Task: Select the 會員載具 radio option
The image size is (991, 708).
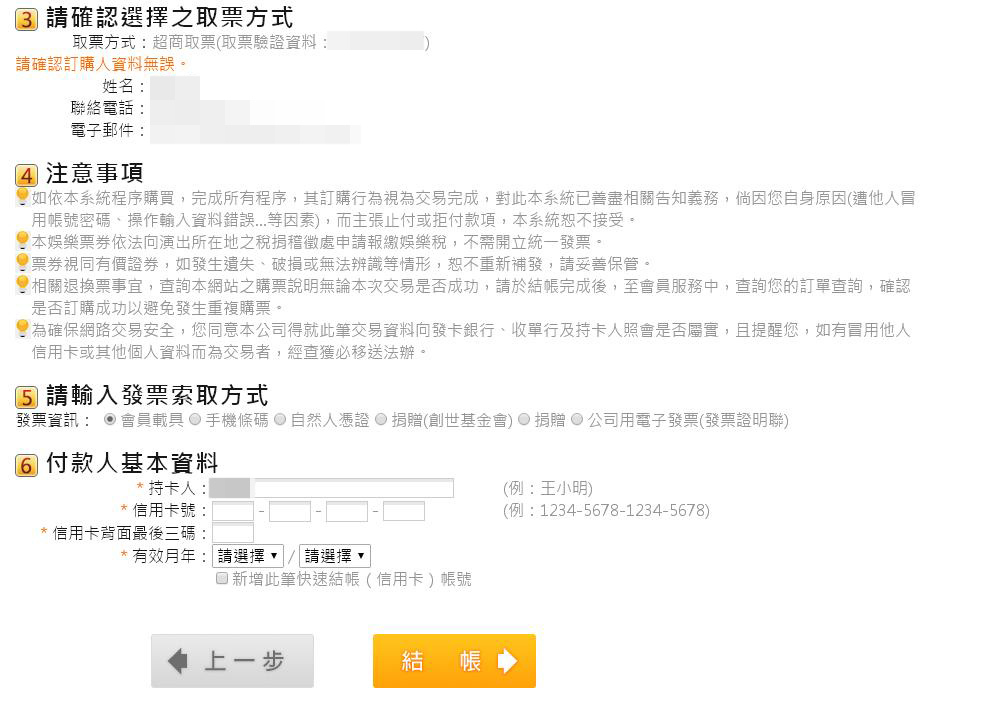Action: [x=110, y=419]
